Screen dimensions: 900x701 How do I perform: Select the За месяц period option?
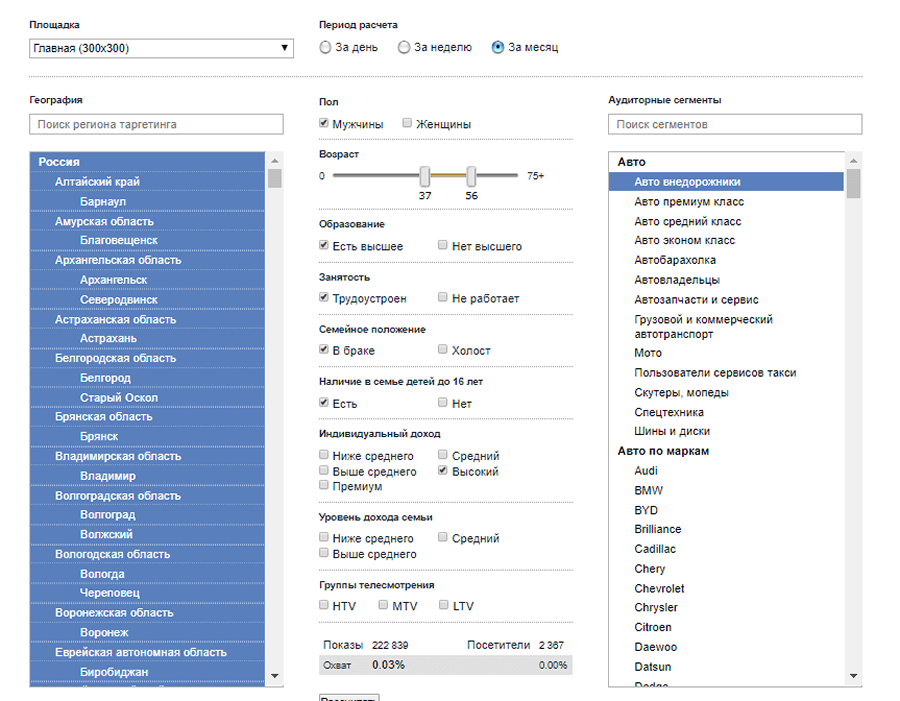[498, 48]
